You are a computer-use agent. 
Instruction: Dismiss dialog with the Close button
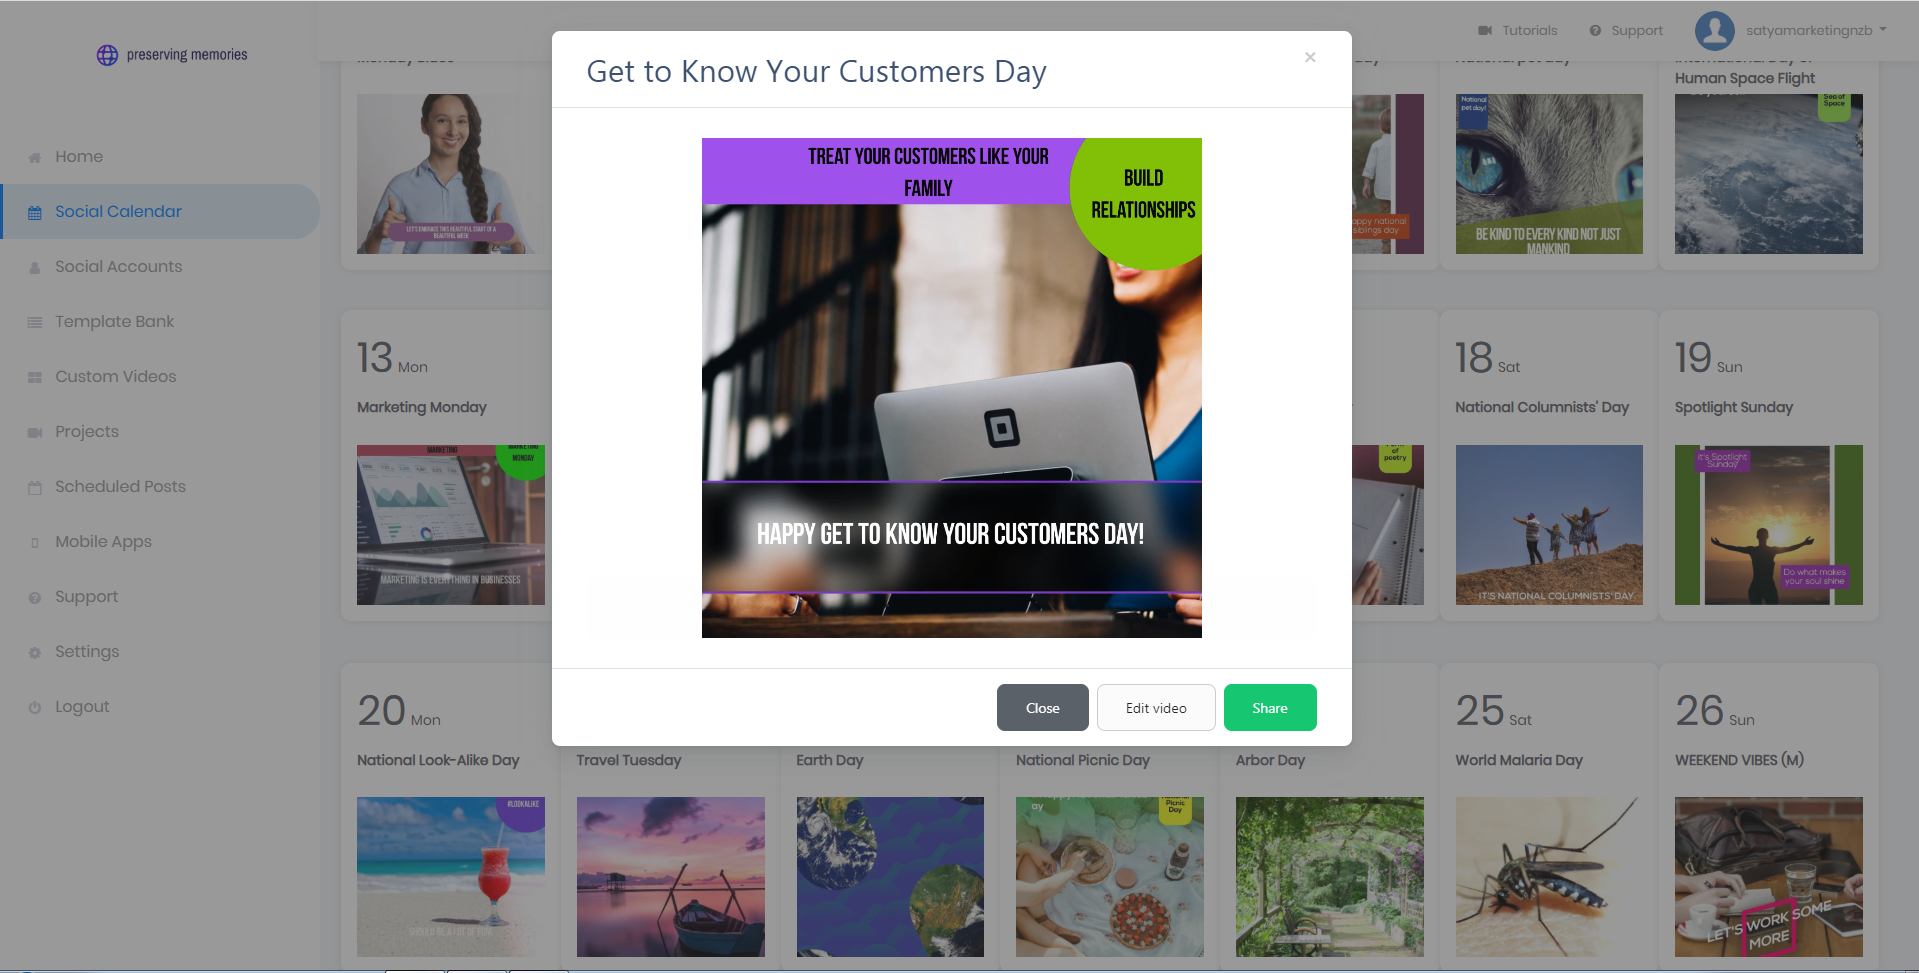[1043, 708]
